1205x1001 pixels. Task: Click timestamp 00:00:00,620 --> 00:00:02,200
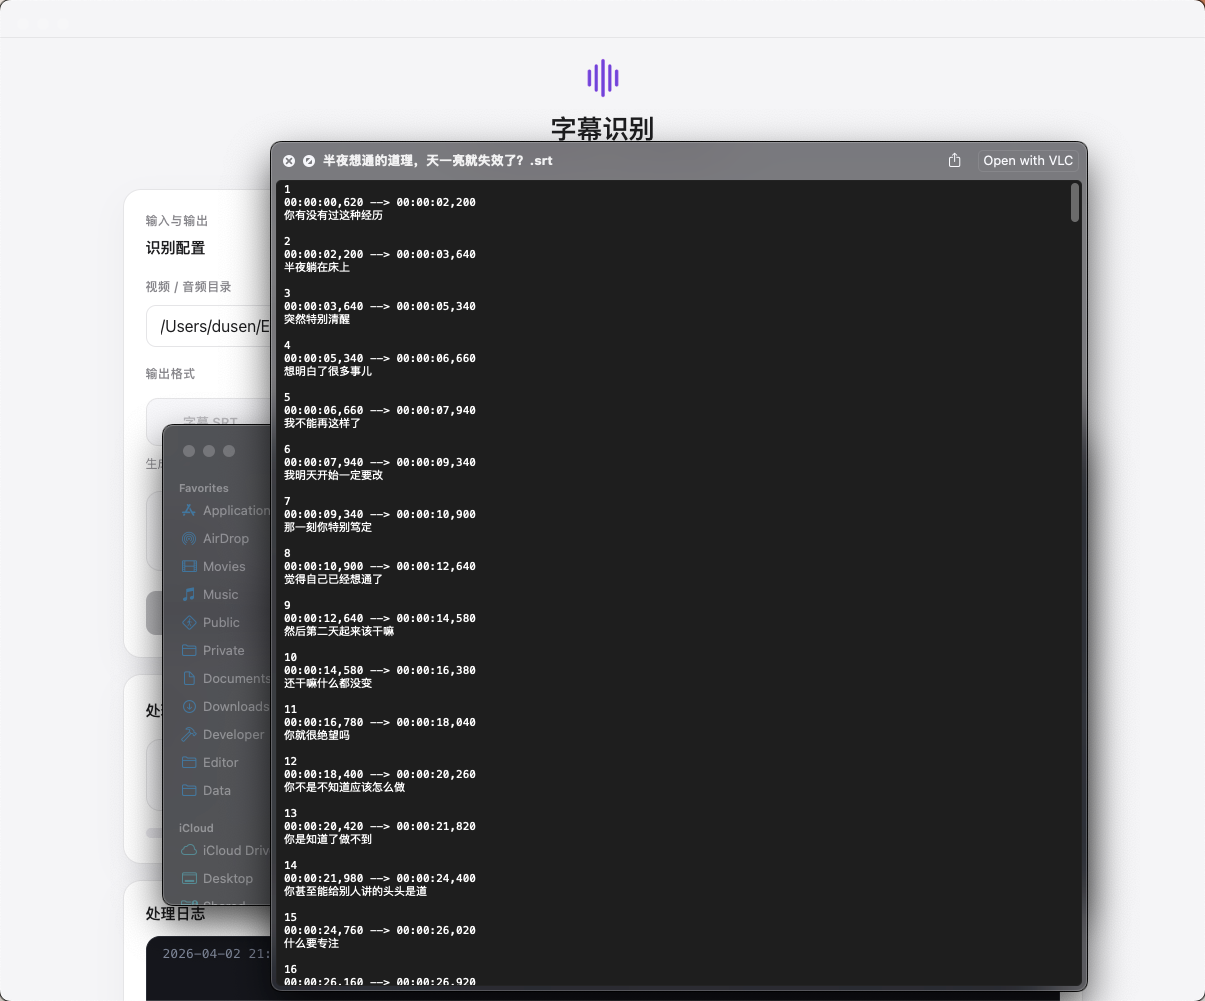point(380,202)
